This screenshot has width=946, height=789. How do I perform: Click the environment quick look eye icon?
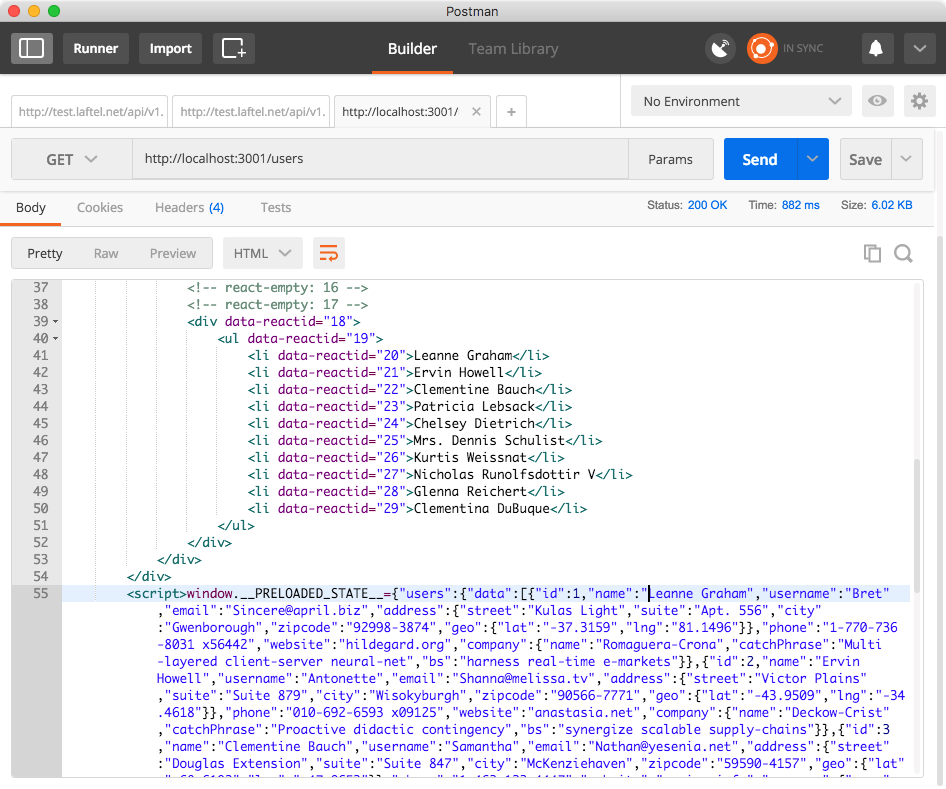pos(877,101)
